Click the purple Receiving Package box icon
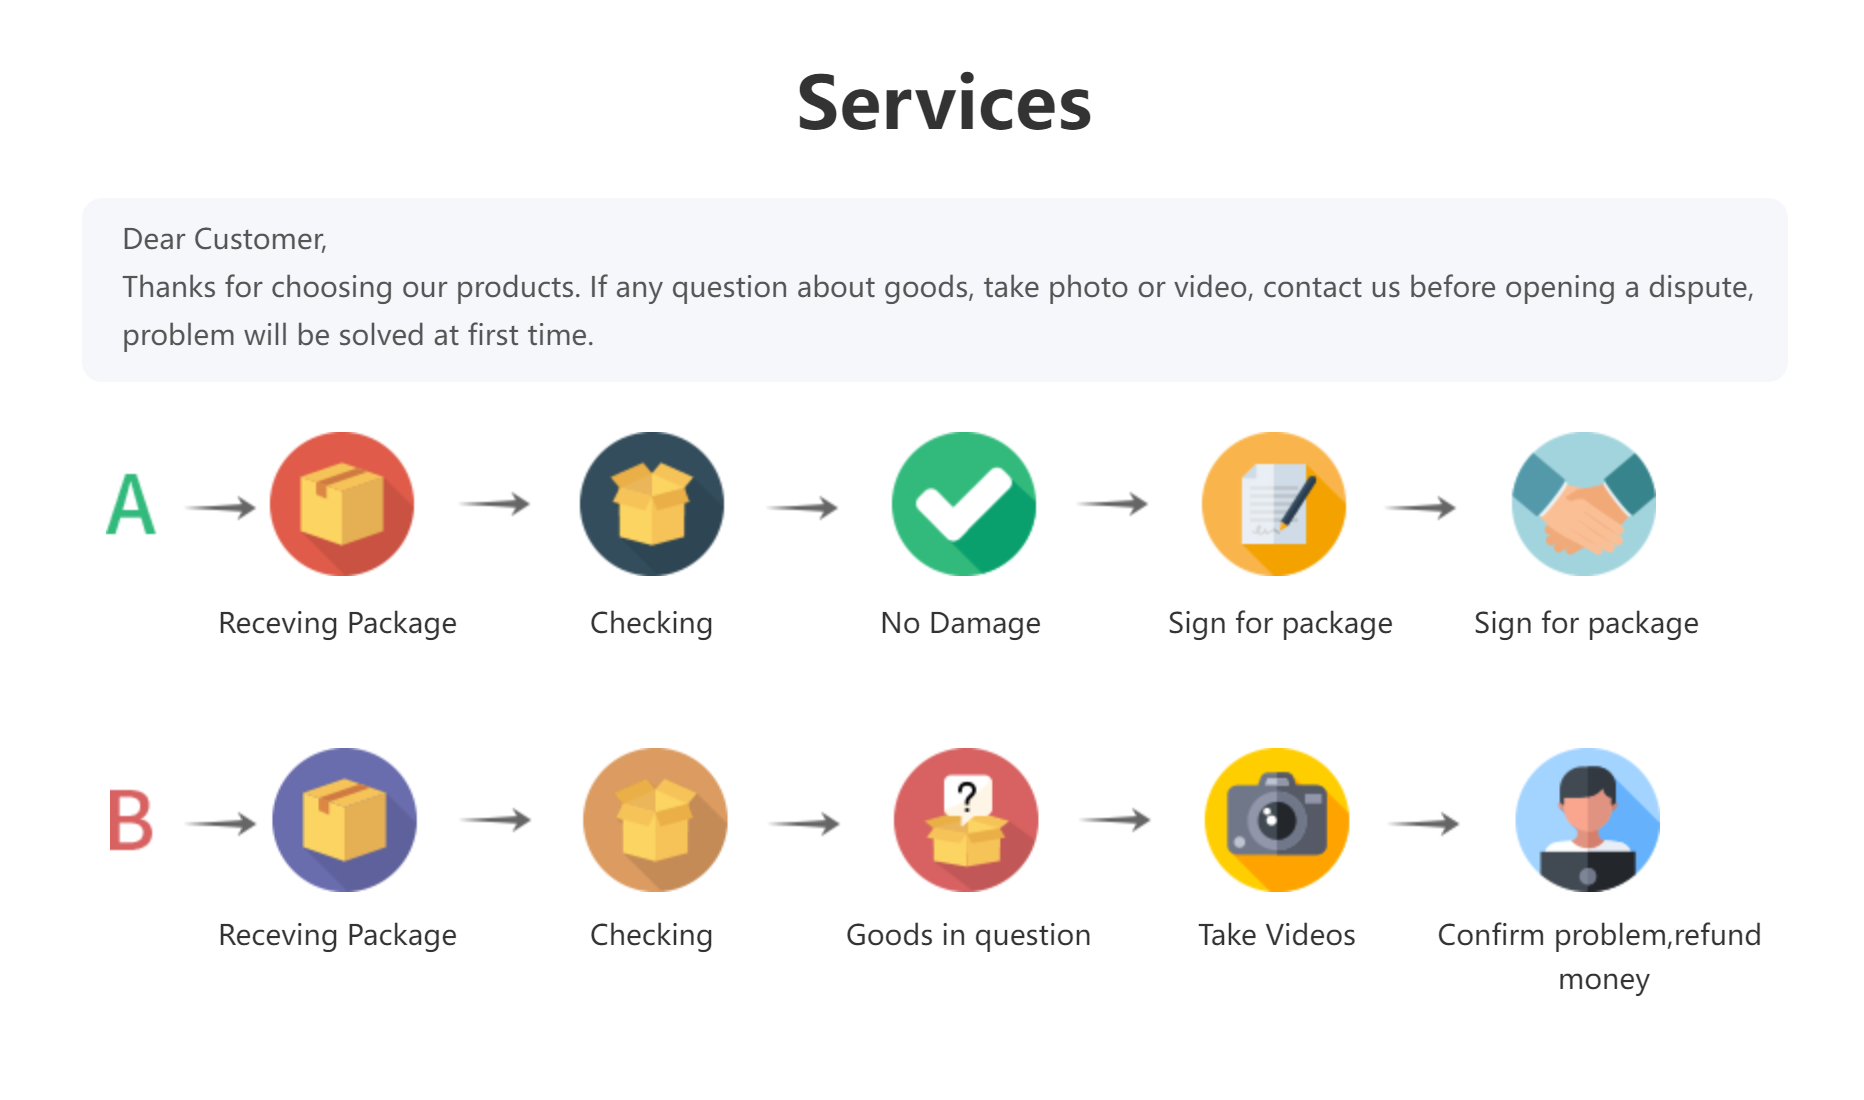Viewport: 1864px width, 1100px height. point(344,820)
